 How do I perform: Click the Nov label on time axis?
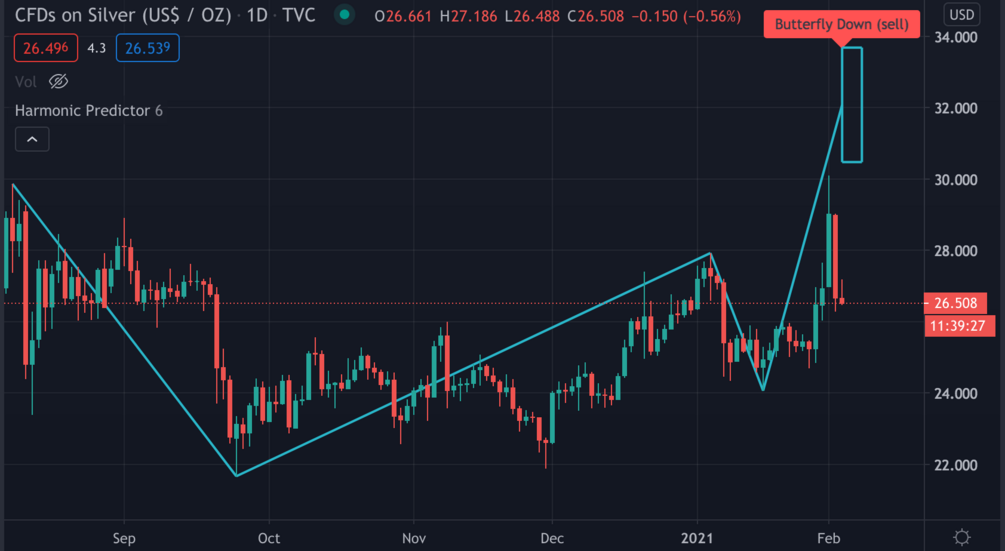(413, 538)
